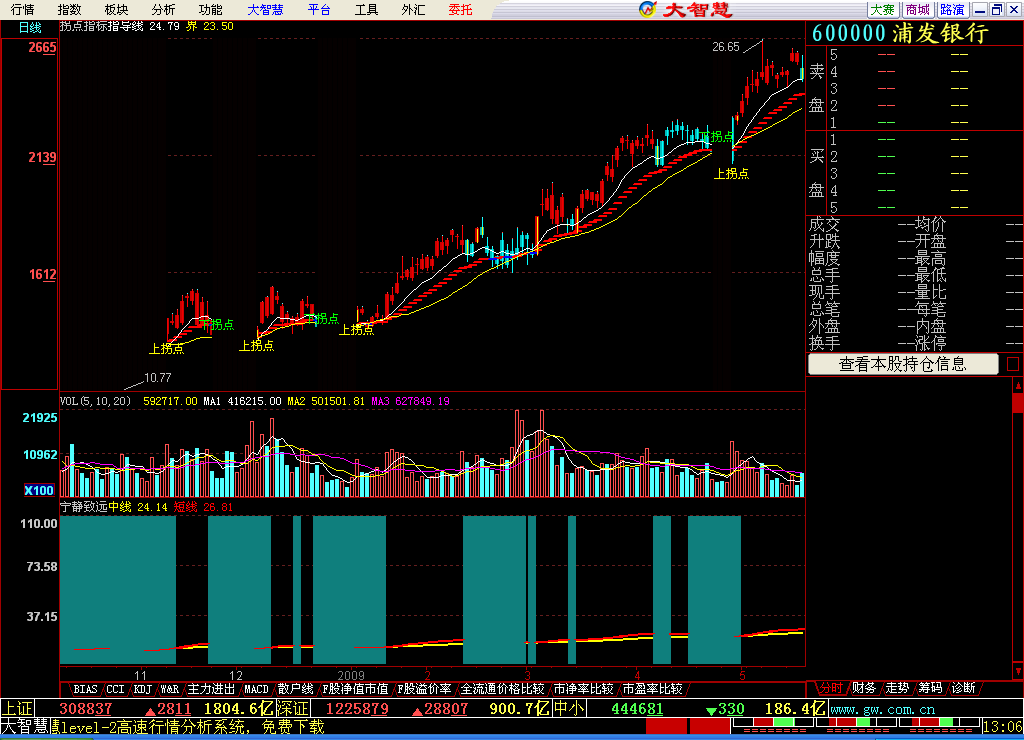The width and height of the screenshot is (1024, 740).
Task: Open the 板块 menu
Action: coord(116,10)
